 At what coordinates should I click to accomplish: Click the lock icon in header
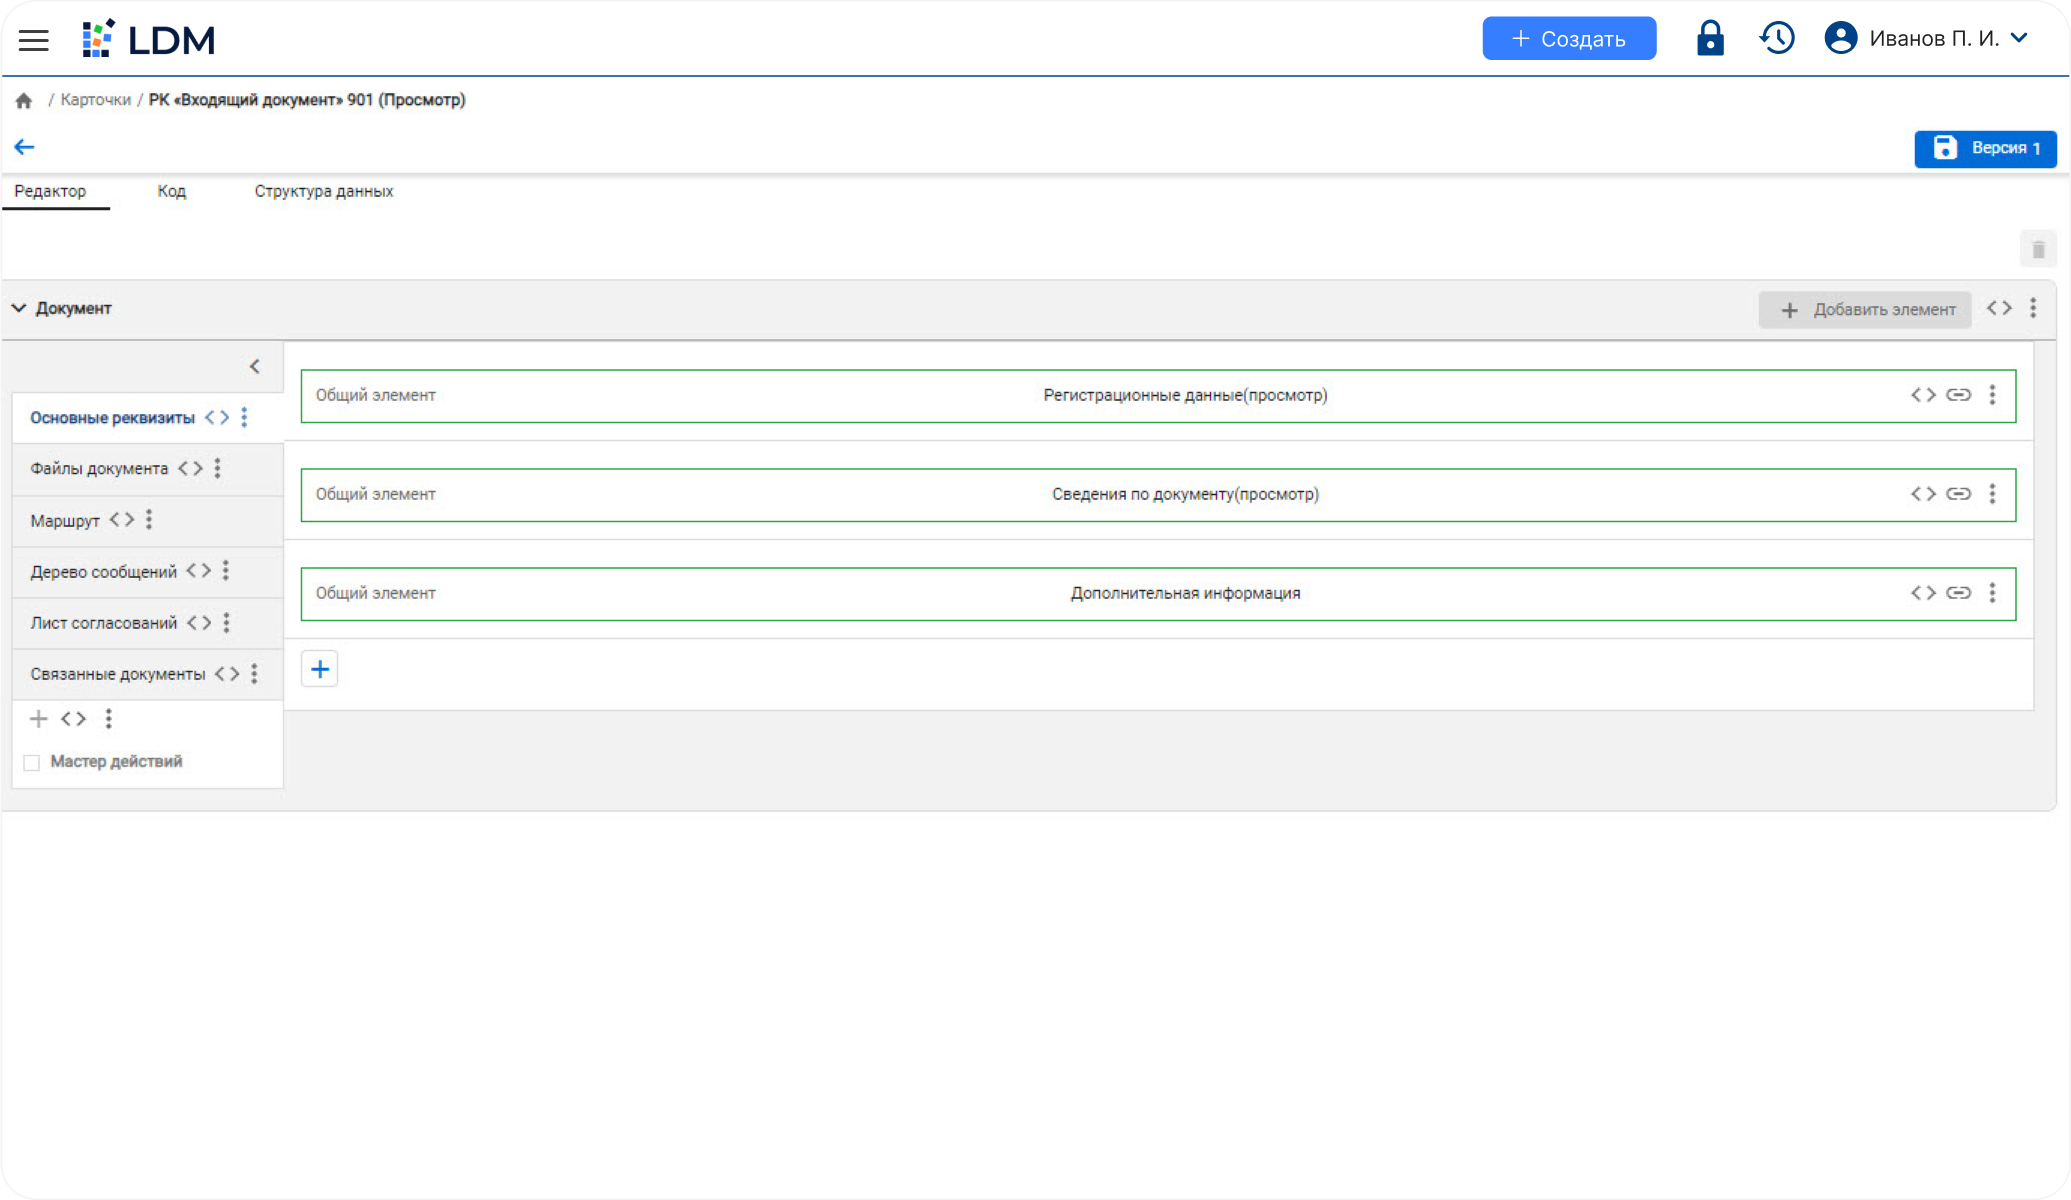click(x=1710, y=38)
